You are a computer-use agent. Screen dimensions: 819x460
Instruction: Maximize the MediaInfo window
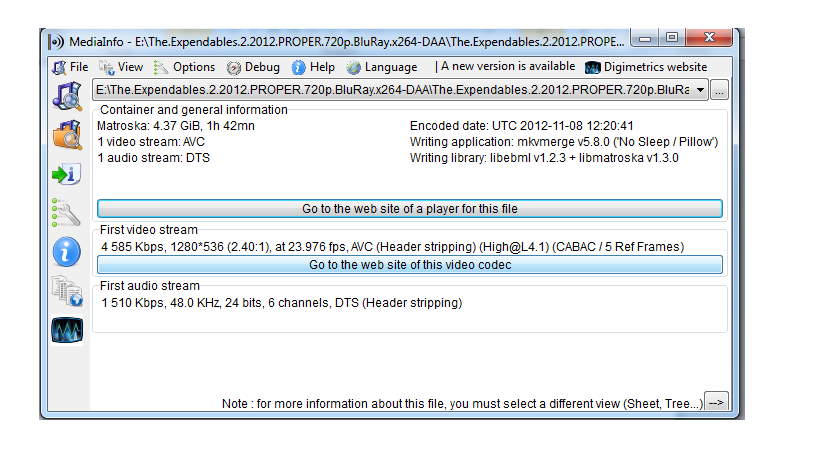point(672,38)
